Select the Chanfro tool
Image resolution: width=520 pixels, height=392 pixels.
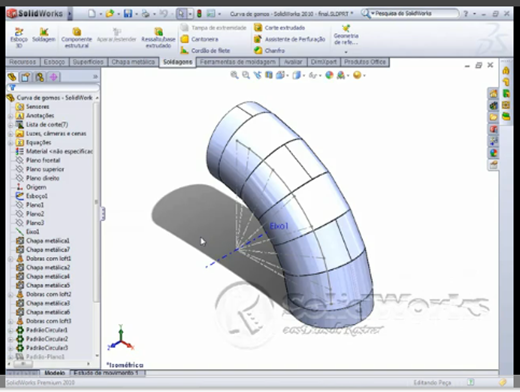point(269,50)
